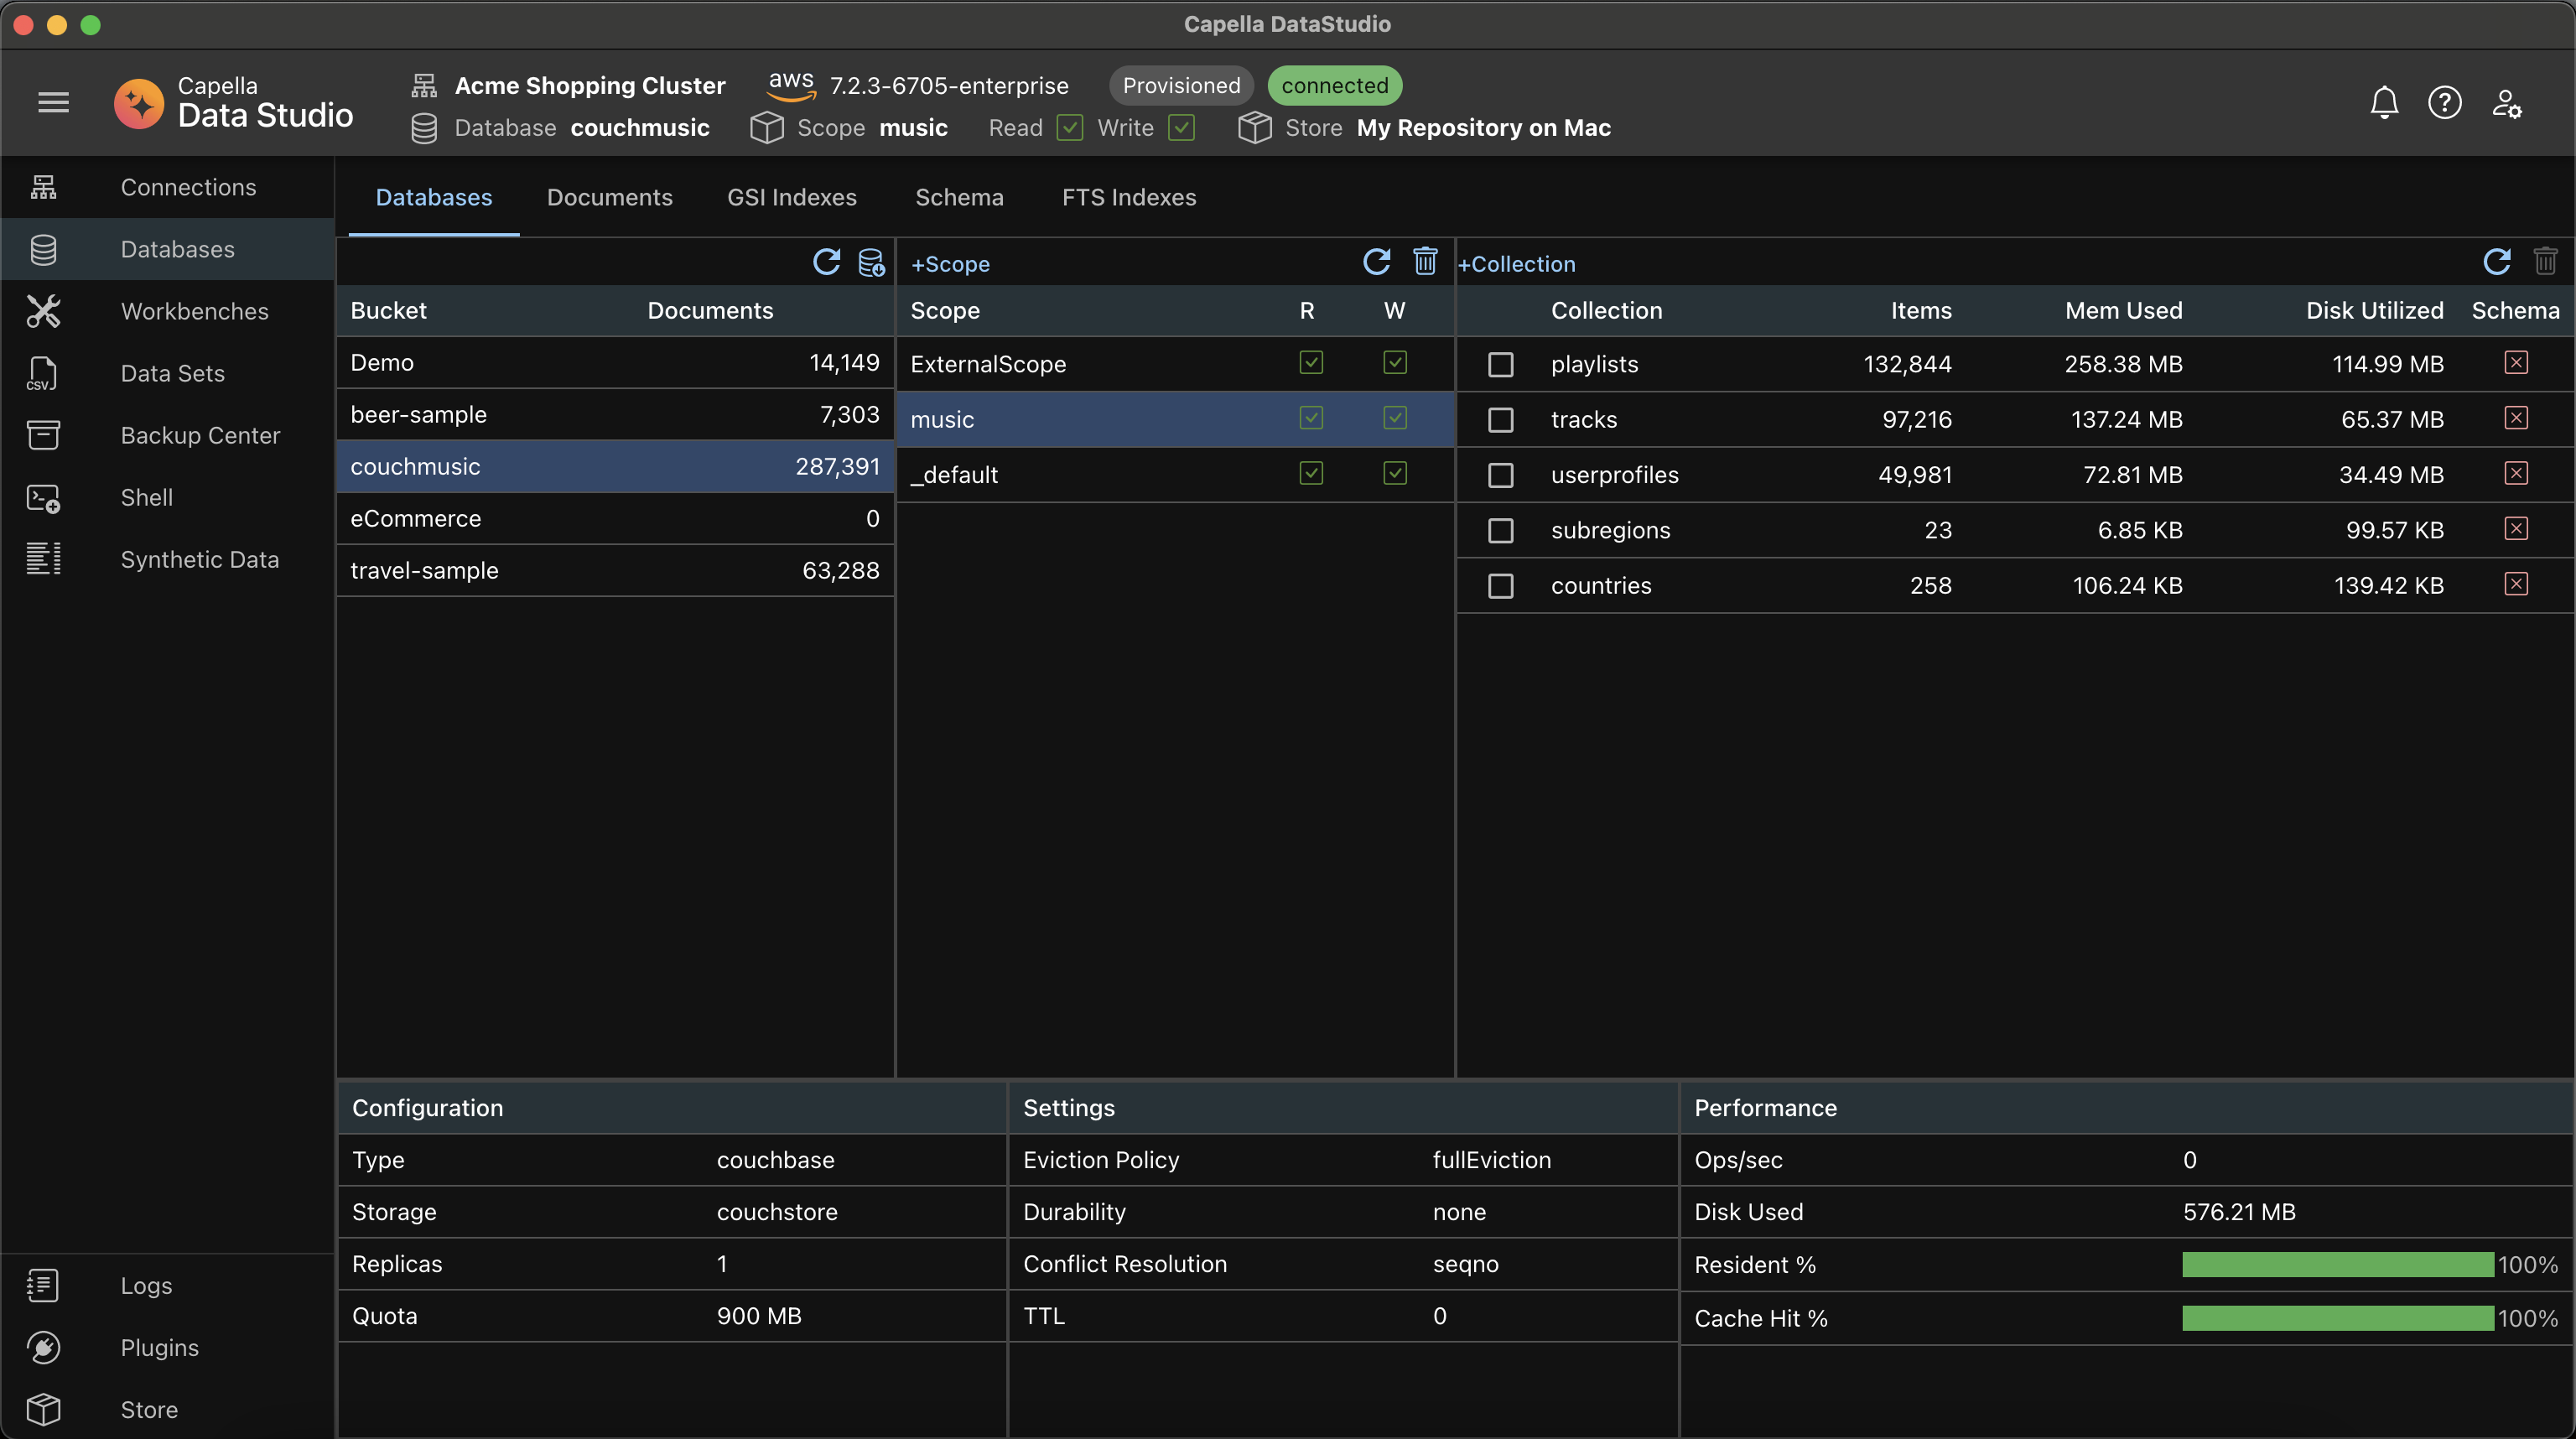Click the Connections sidebar icon
2576x1439 pixels.
43,187
